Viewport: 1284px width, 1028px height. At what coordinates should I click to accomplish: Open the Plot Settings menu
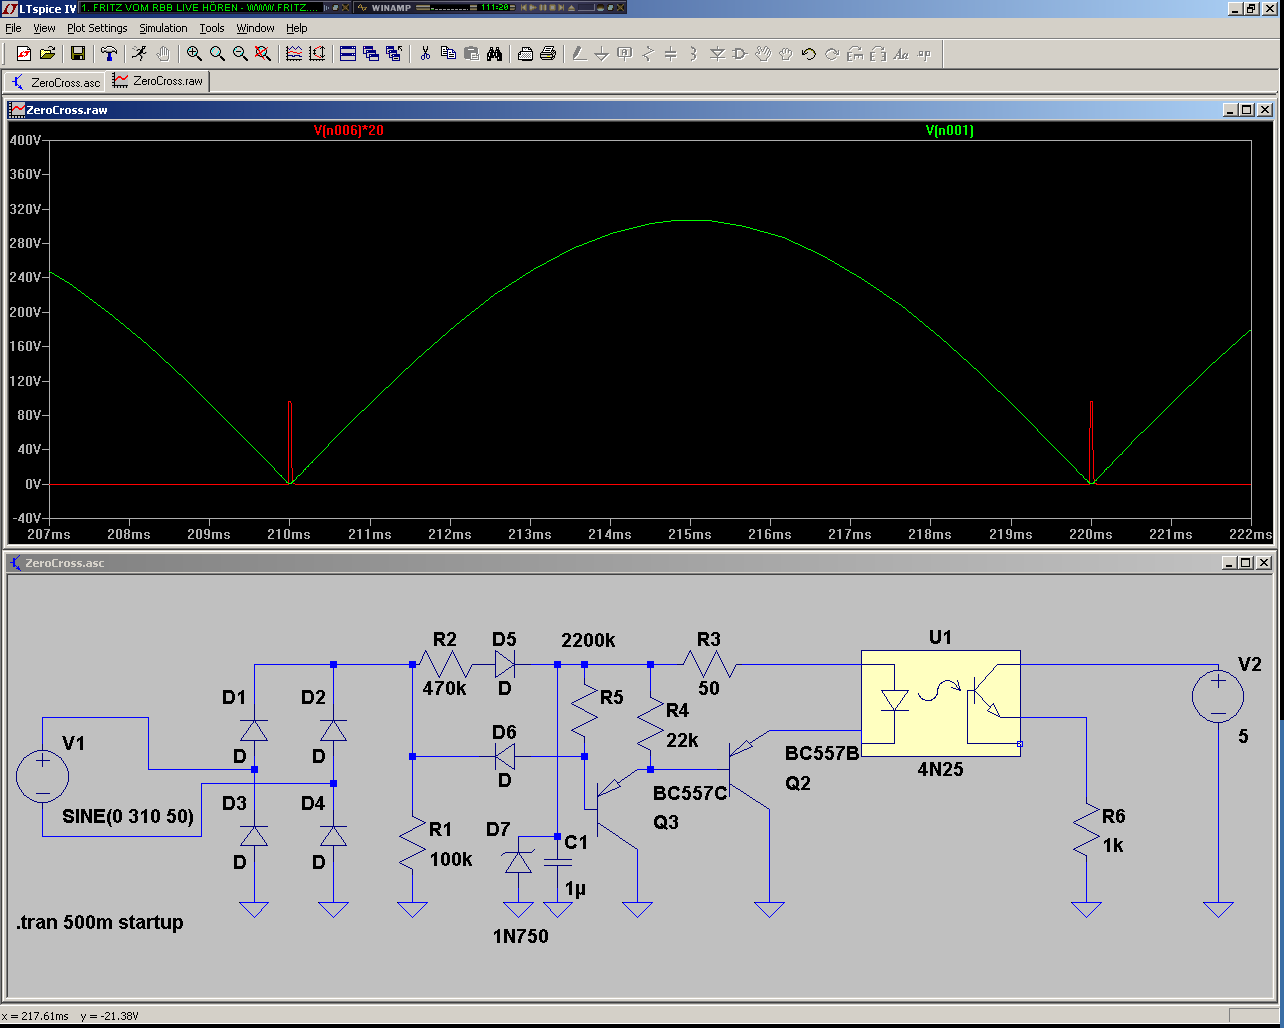pyautogui.click(x=97, y=28)
